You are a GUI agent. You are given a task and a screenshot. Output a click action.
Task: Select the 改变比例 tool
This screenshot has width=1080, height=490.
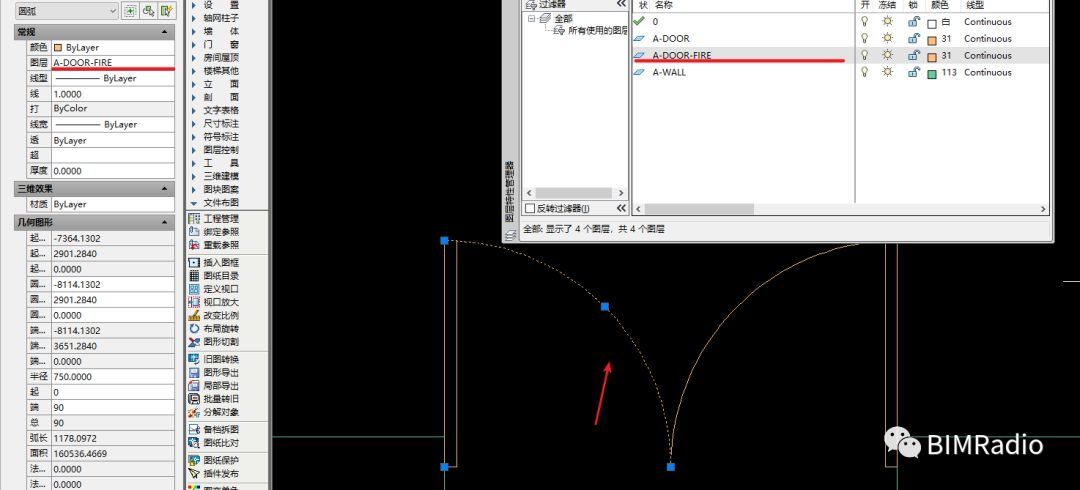(214, 315)
